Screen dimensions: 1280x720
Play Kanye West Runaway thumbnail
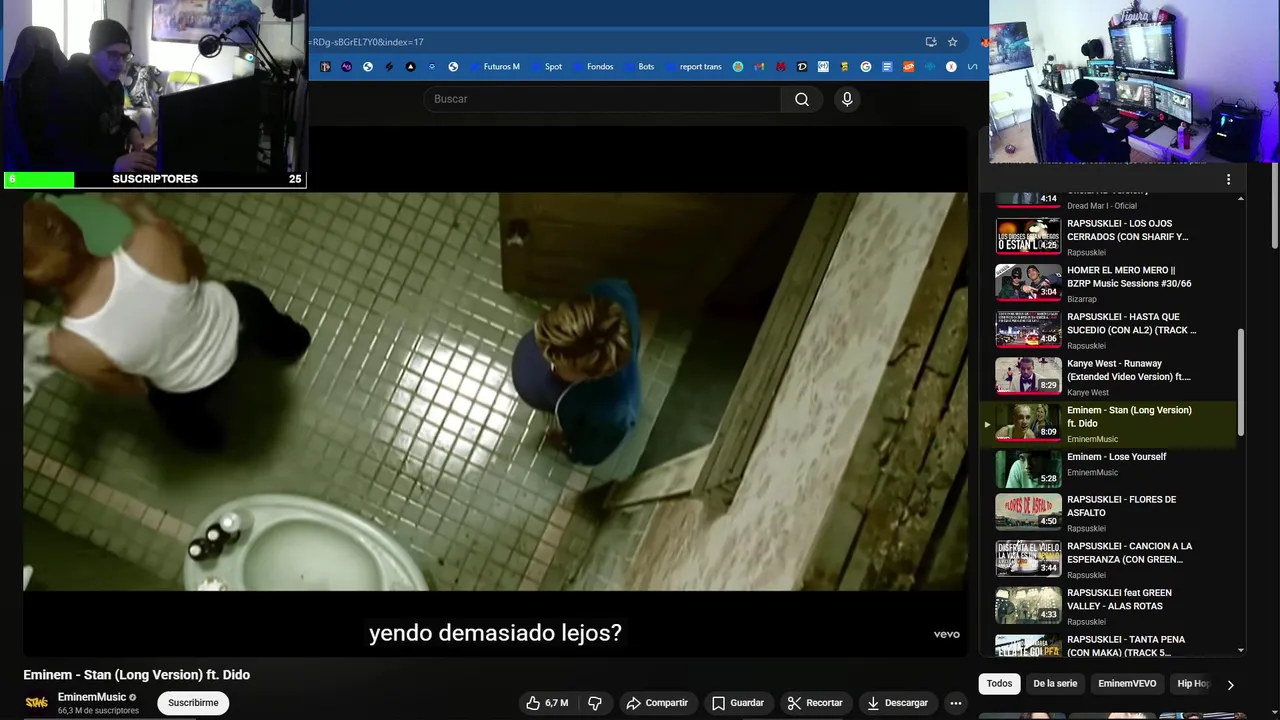coord(1028,376)
